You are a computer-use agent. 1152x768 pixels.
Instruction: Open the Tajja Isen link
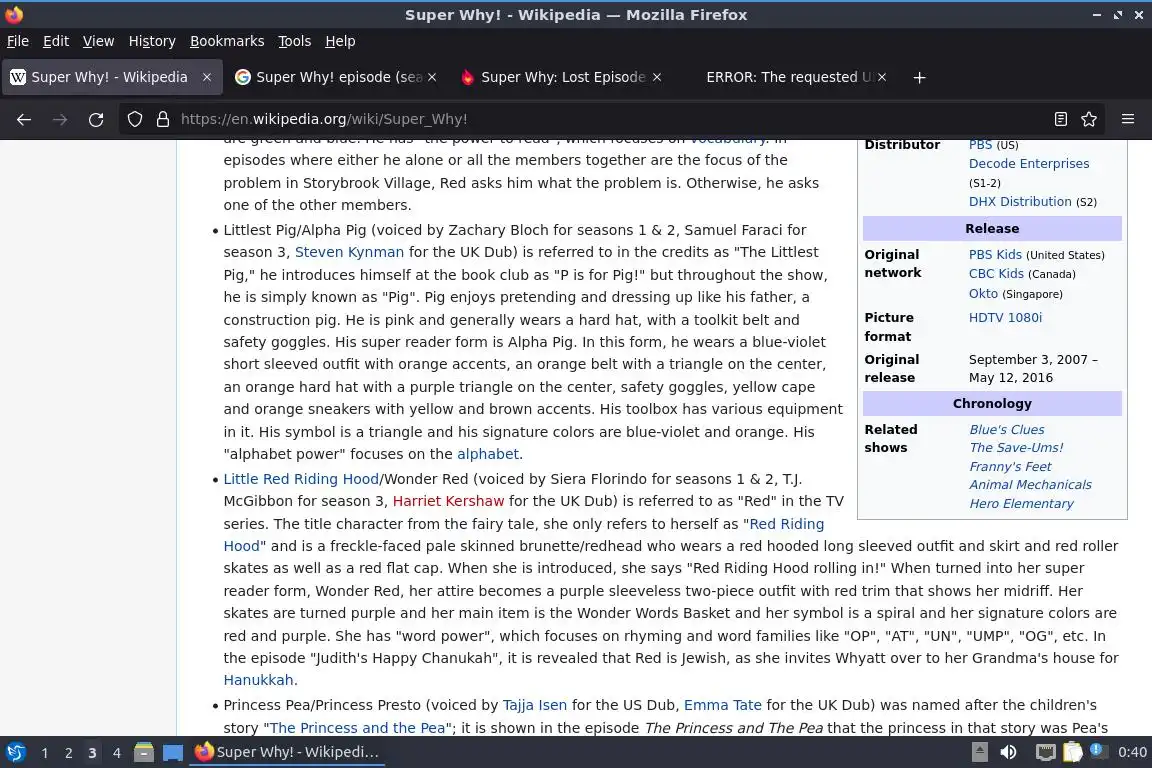coord(535,706)
